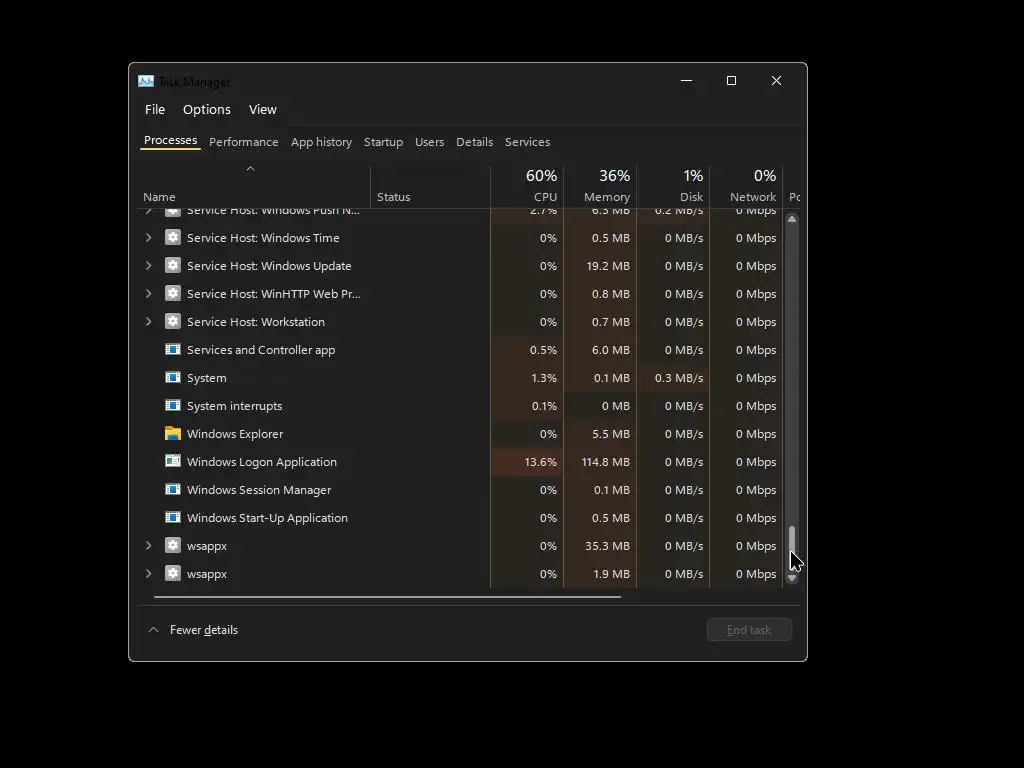
Task: Click the Windows Start-Up Application icon
Action: [x=172, y=517]
